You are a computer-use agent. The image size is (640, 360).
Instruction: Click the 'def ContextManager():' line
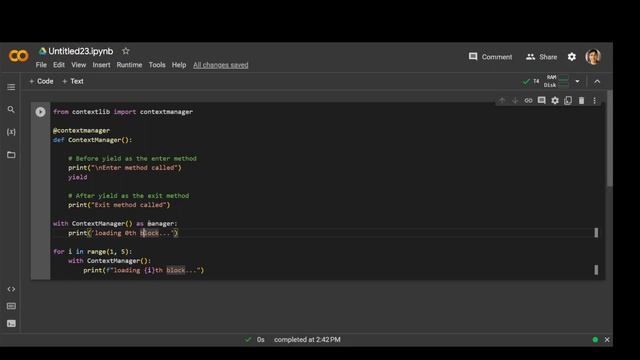coord(92,140)
